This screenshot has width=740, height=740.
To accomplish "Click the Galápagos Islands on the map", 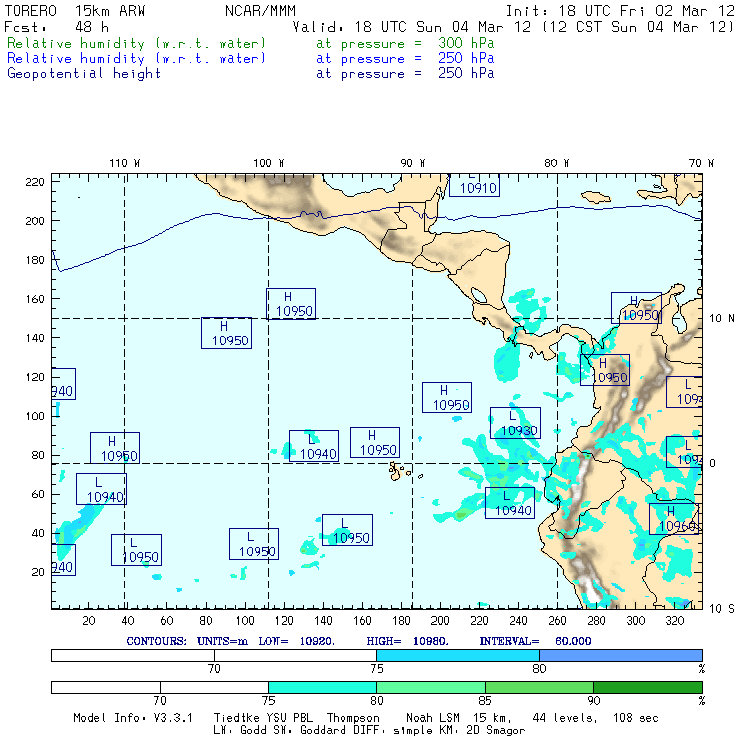I will (x=400, y=469).
